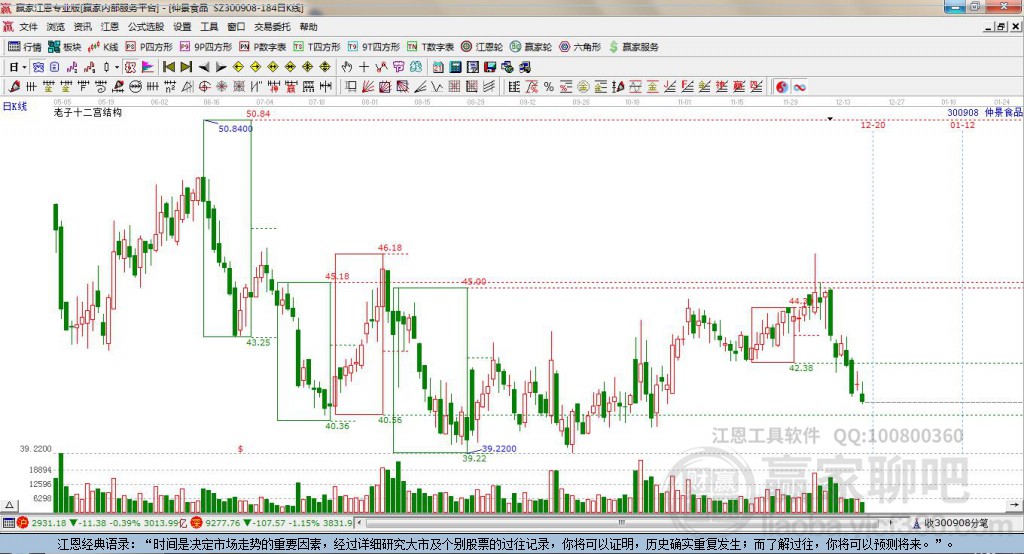The height and width of the screenshot is (554, 1024).
Task: Open the P数字表 number table
Action: tap(263, 47)
